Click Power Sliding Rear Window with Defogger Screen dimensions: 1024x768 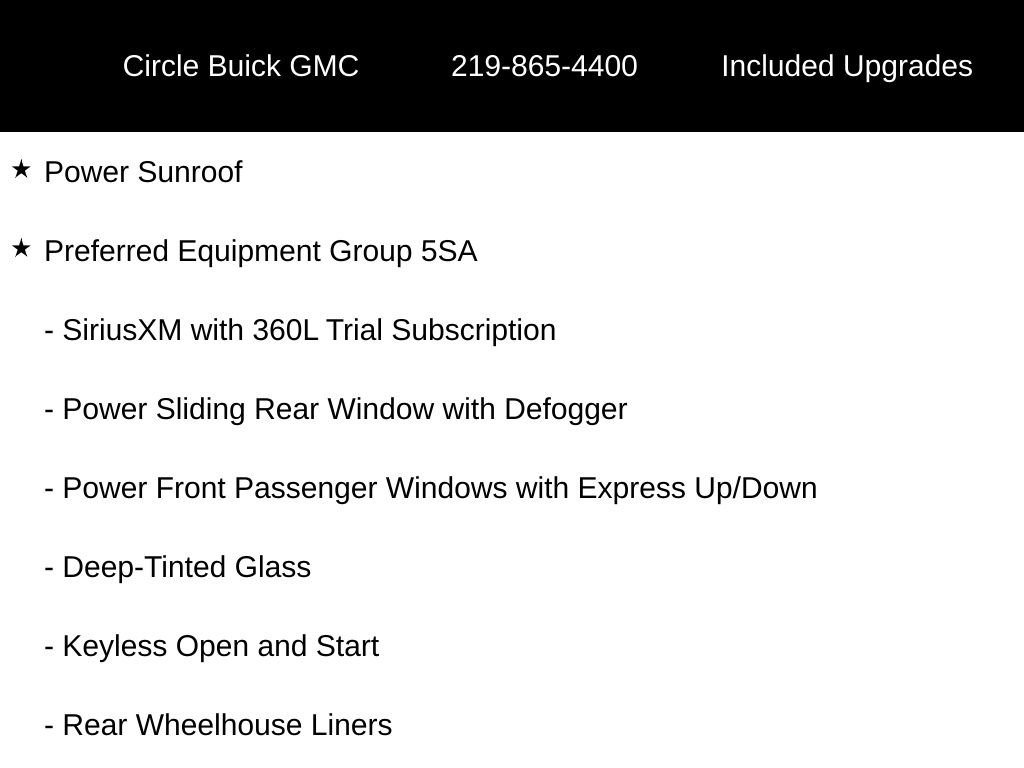pos(345,409)
